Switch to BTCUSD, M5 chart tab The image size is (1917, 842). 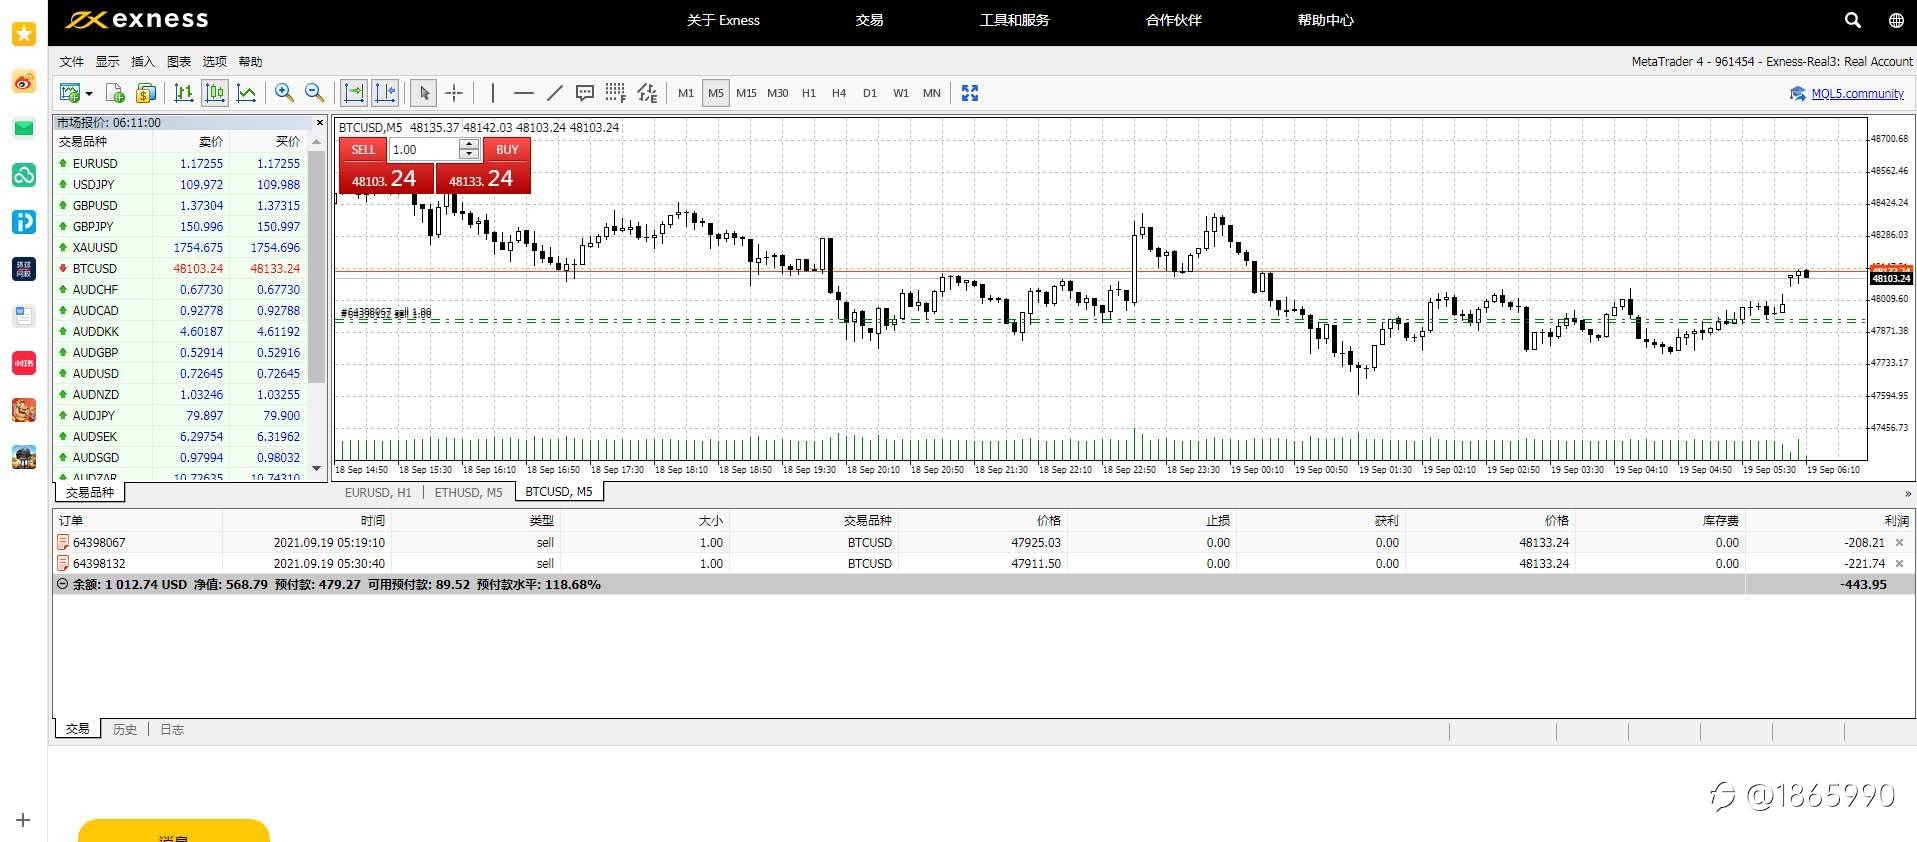[559, 492]
